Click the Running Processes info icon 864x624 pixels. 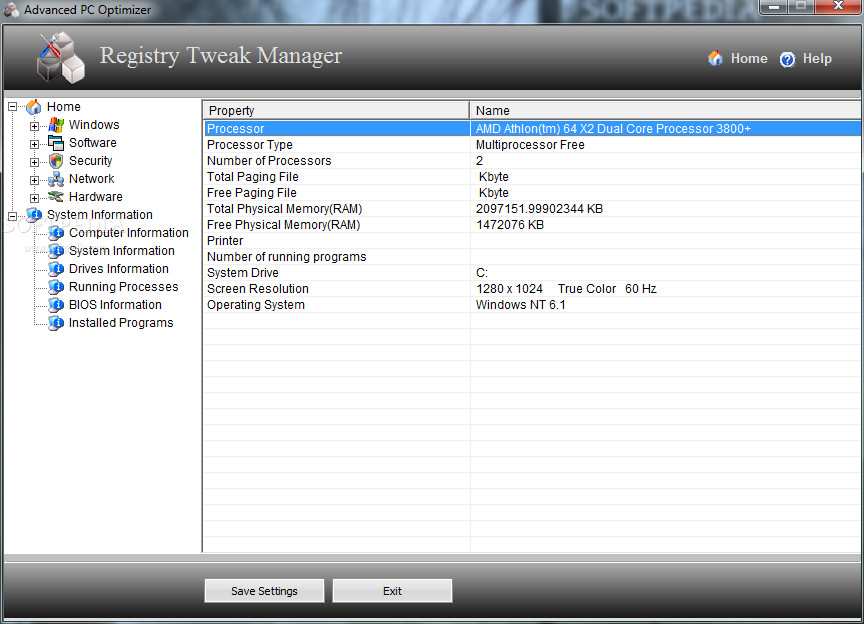click(56, 287)
